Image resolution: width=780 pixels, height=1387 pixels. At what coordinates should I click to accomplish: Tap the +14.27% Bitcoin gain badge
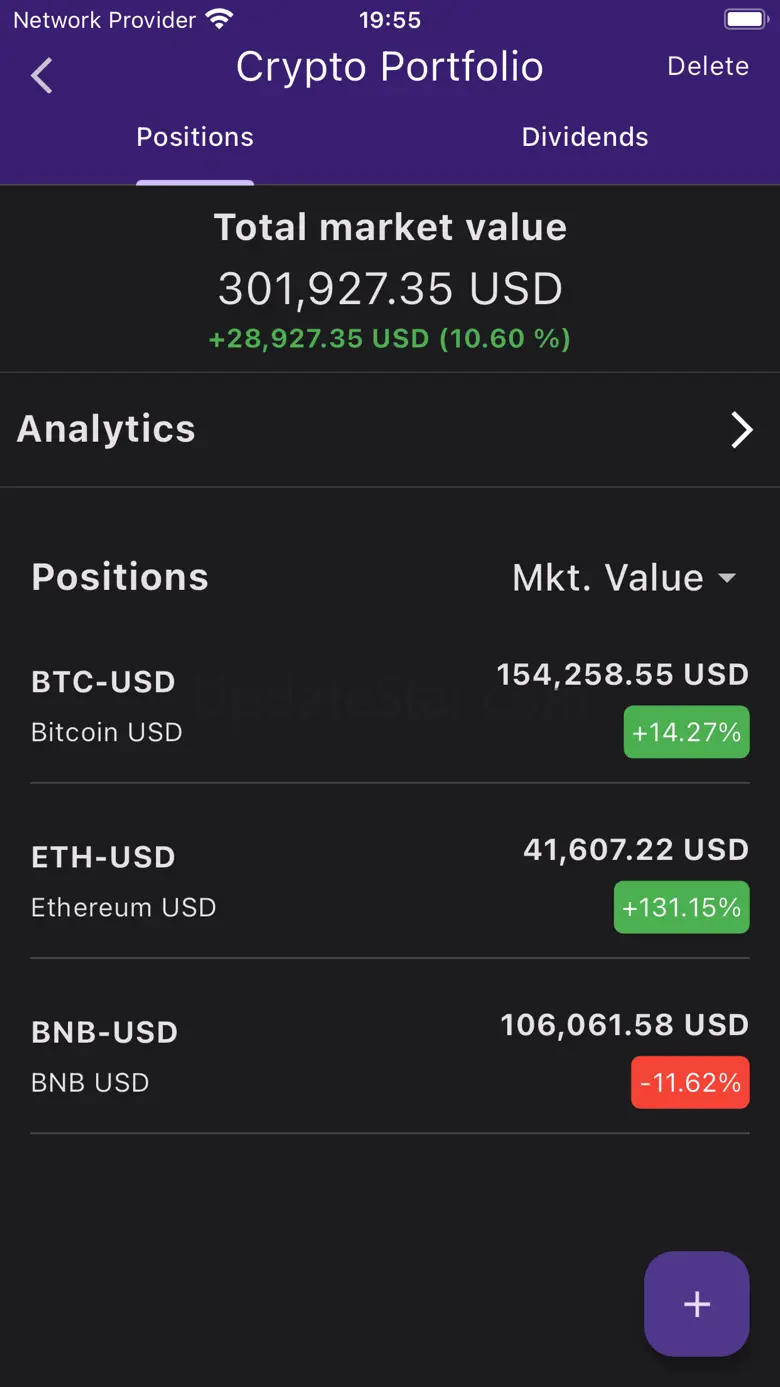[686, 732]
